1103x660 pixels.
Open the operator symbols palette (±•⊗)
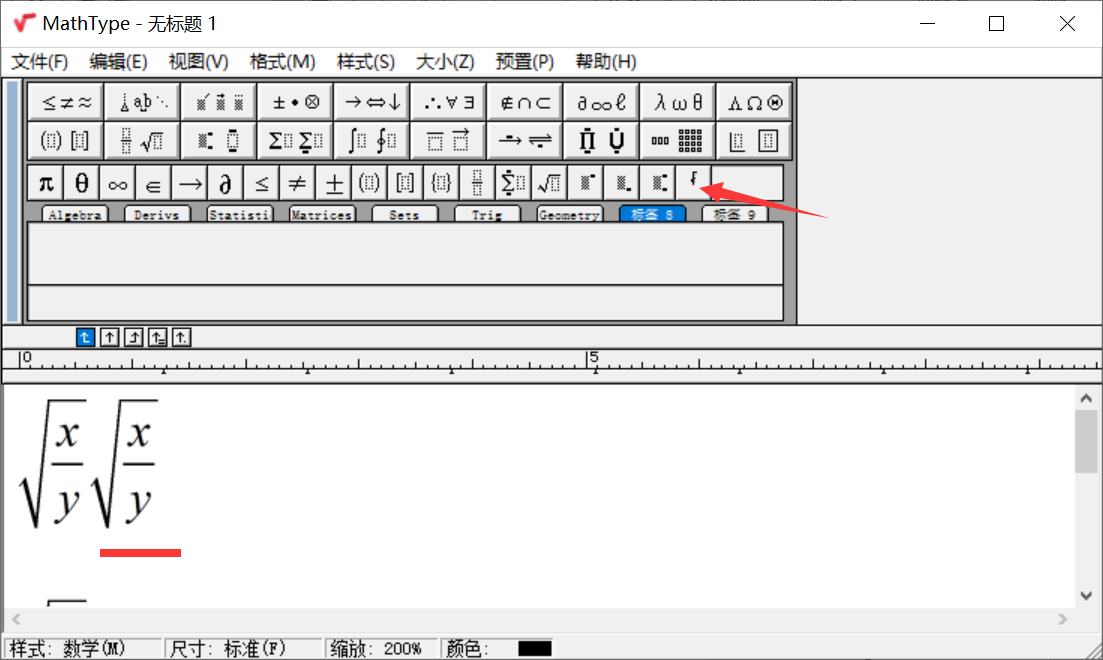click(295, 103)
